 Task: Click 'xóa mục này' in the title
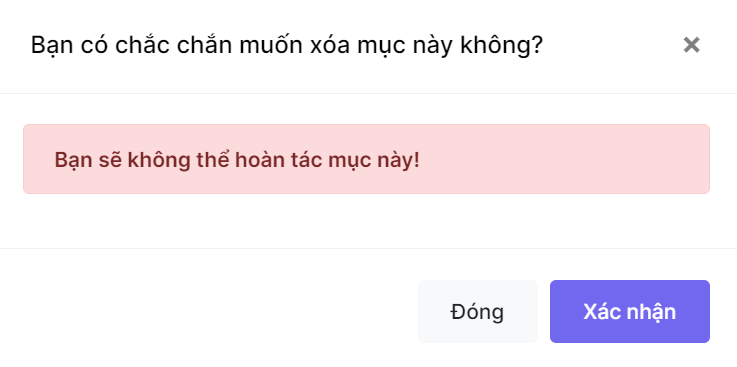point(382,46)
